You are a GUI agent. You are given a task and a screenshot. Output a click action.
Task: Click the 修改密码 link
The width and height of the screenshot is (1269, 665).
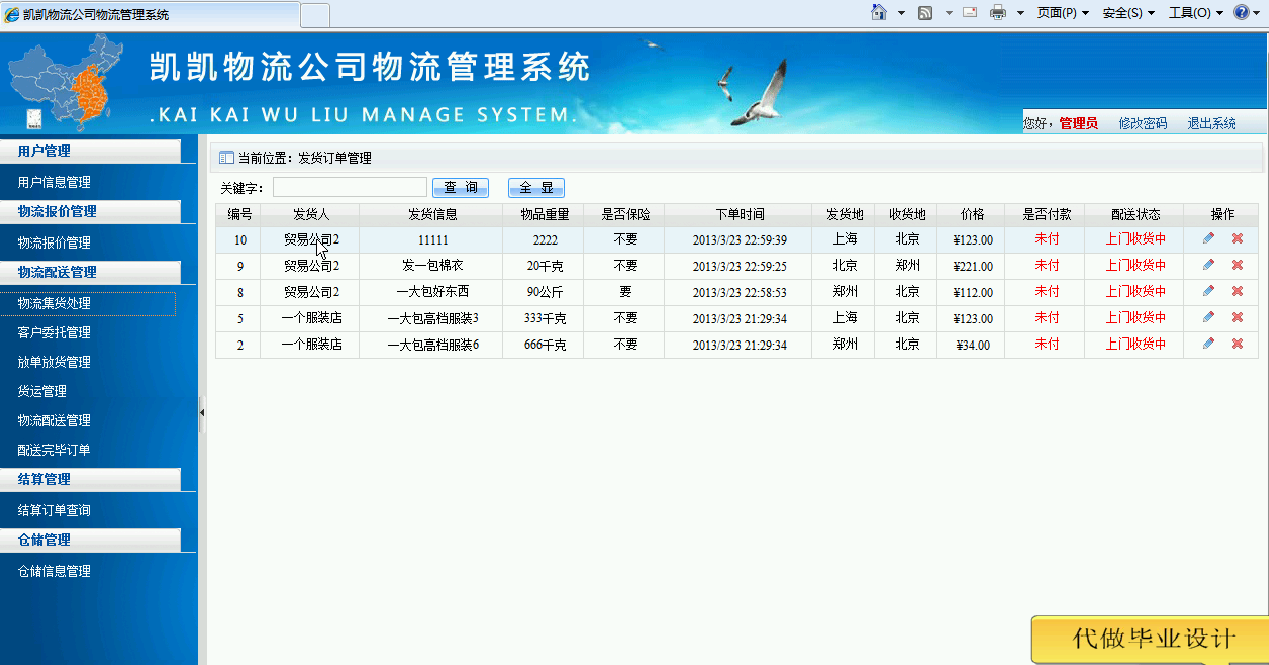pos(1143,123)
